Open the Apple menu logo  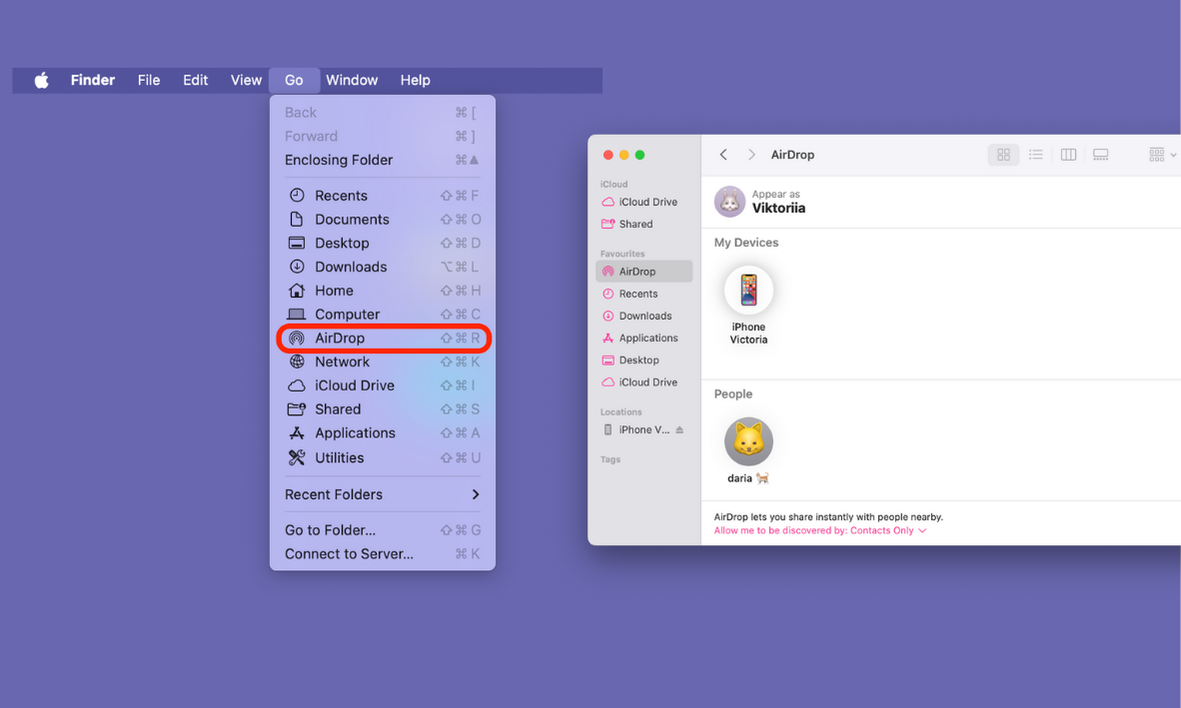coord(41,80)
